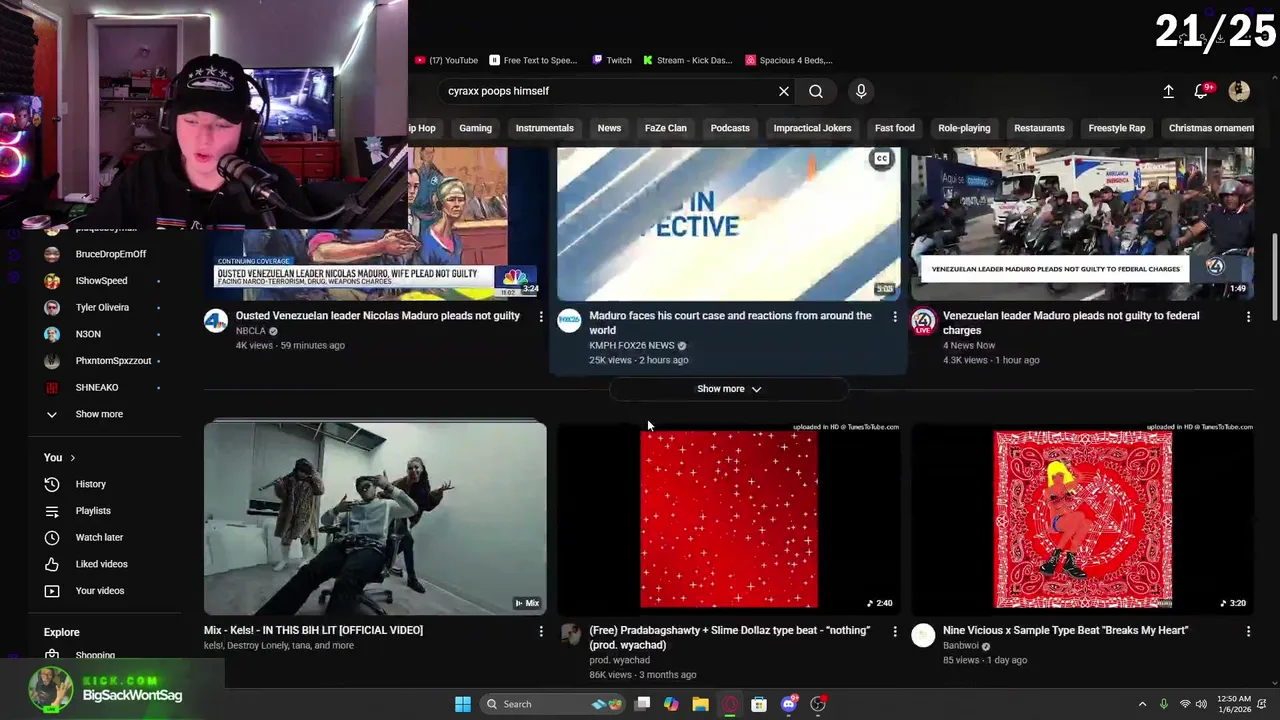The image size is (1280, 720).
Task: Filter results by Impractical Jokers chip
Action: coord(812,128)
